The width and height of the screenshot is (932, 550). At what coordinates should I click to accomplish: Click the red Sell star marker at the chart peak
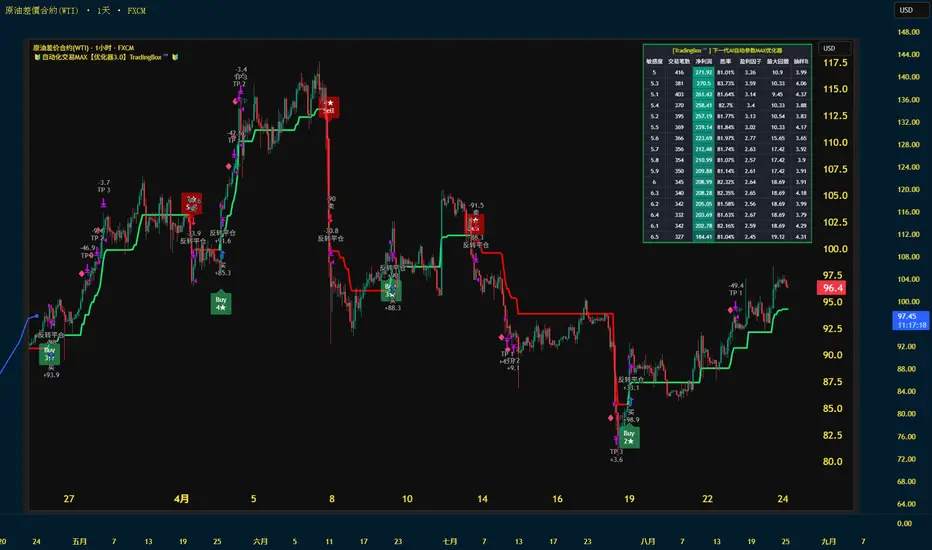point(329,108)
